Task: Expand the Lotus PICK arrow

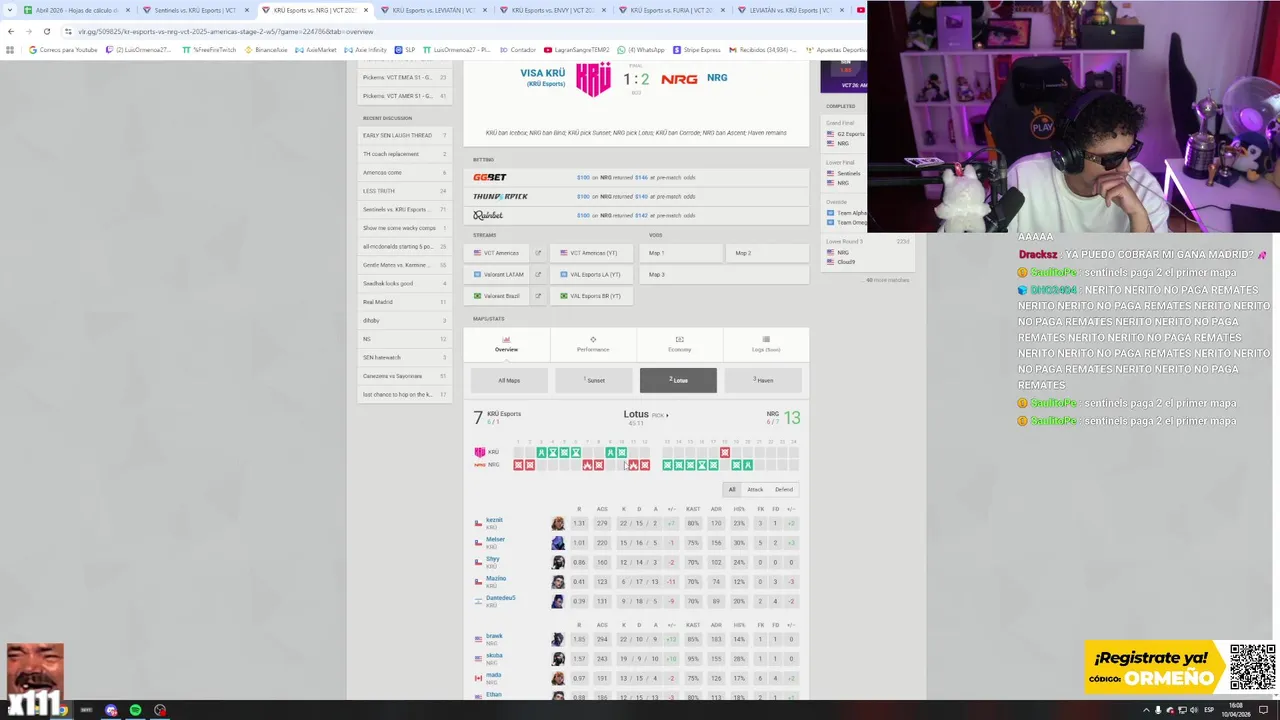Action: (x=667, y=415)
